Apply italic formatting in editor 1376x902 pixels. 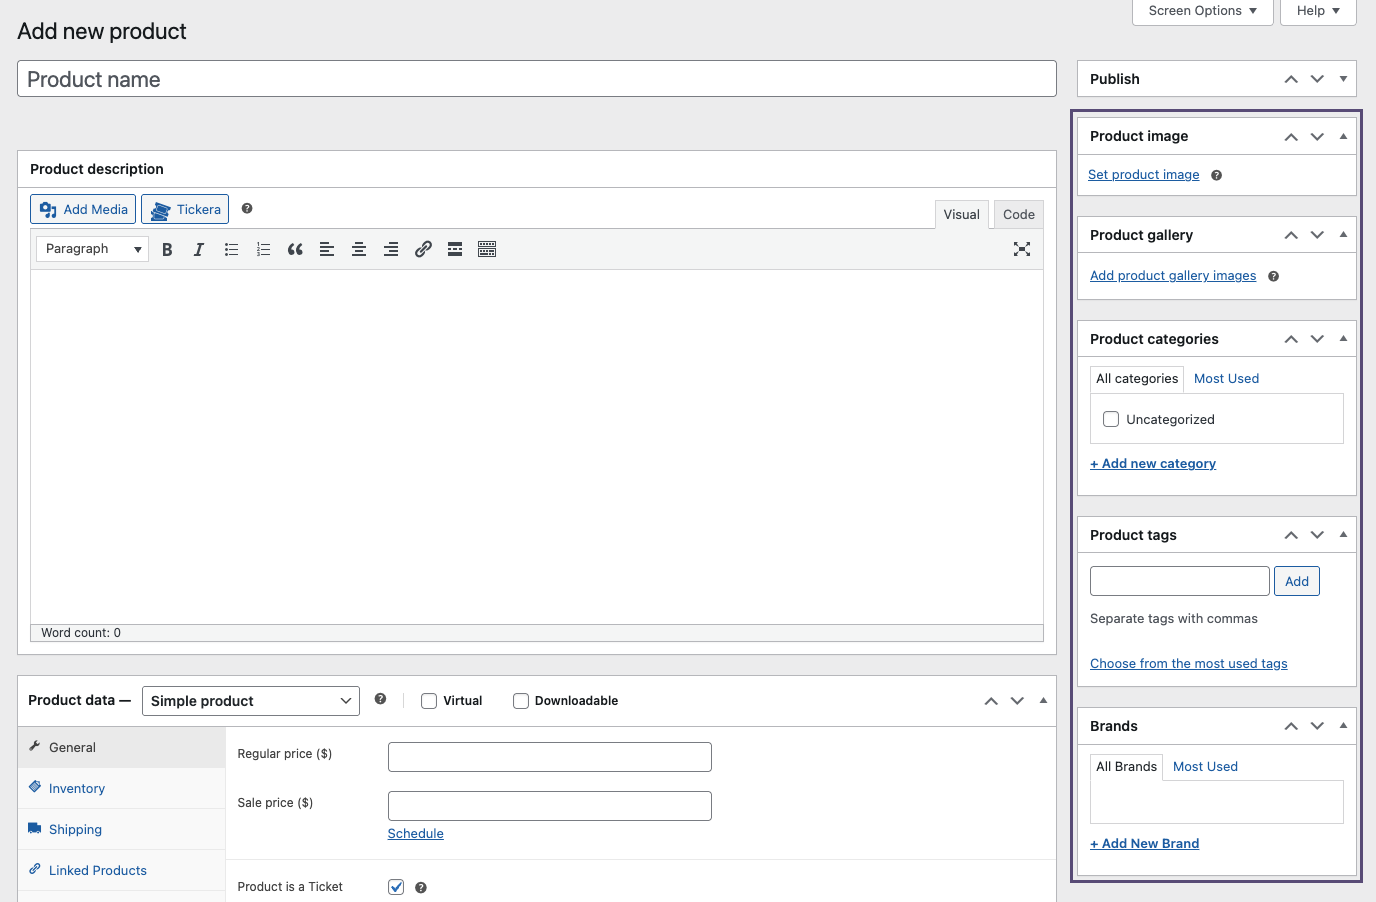(x=199, y=249)
